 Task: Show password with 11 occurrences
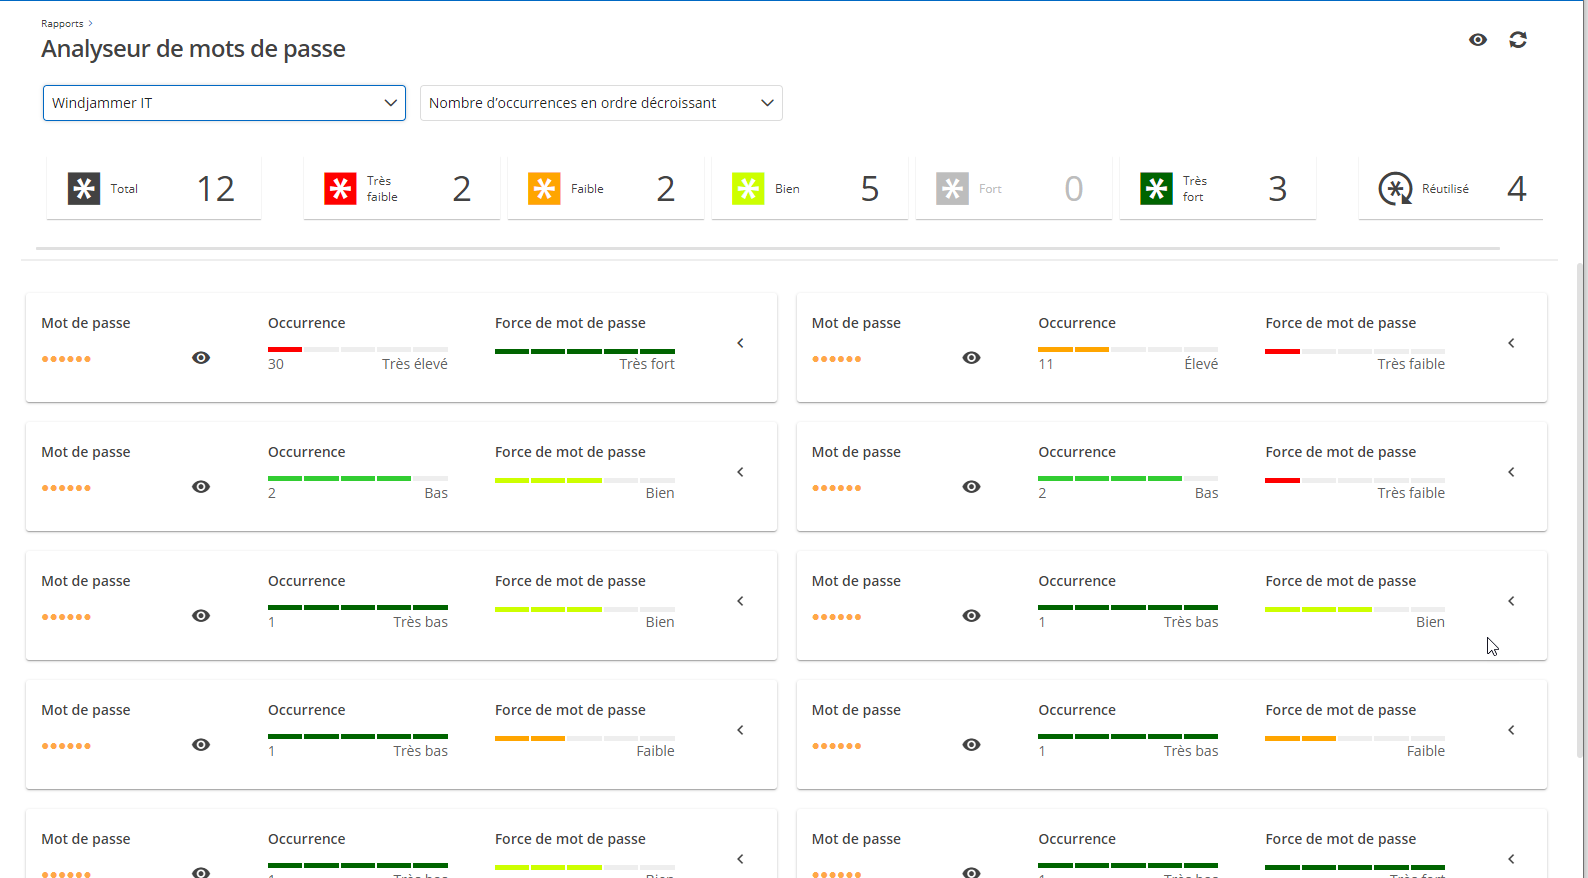point(971,358)
